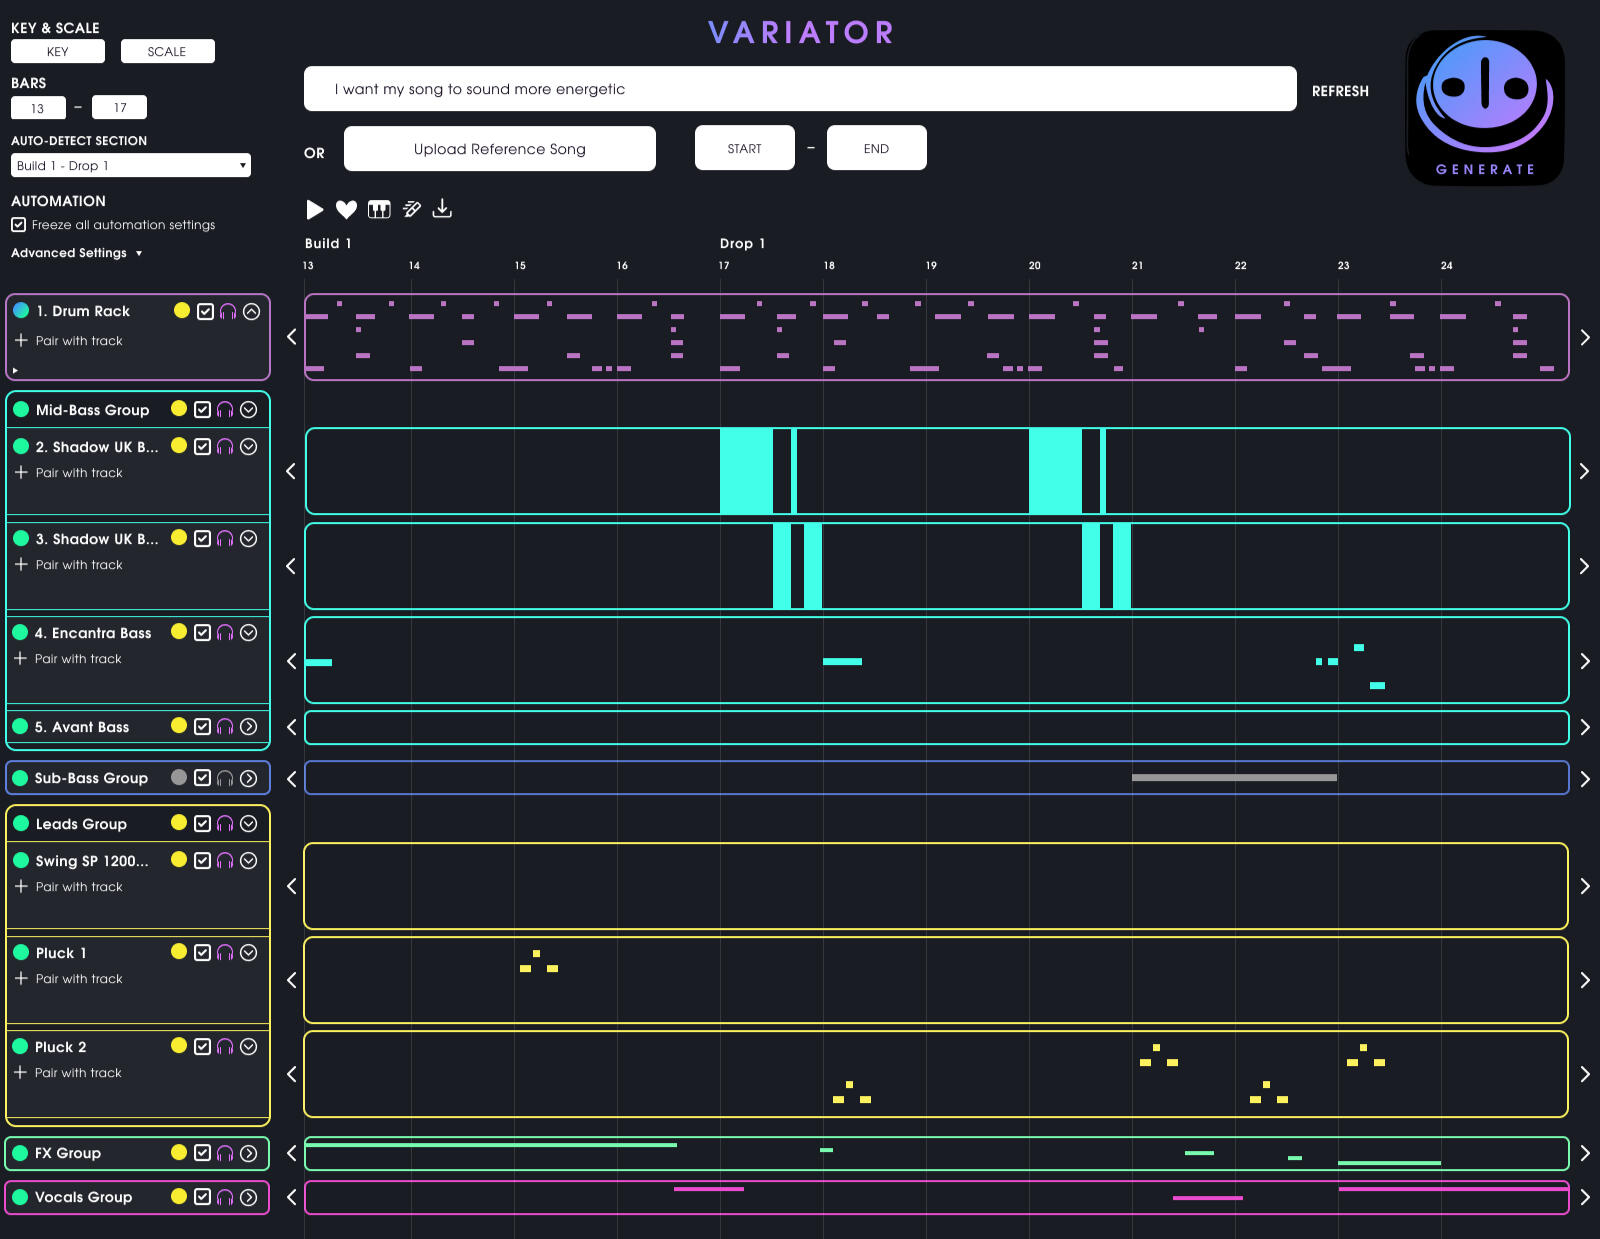This screenshot has width=1600, height=1239.
Task: Expand Advanced Settings
Action: (x=77, y=253)
